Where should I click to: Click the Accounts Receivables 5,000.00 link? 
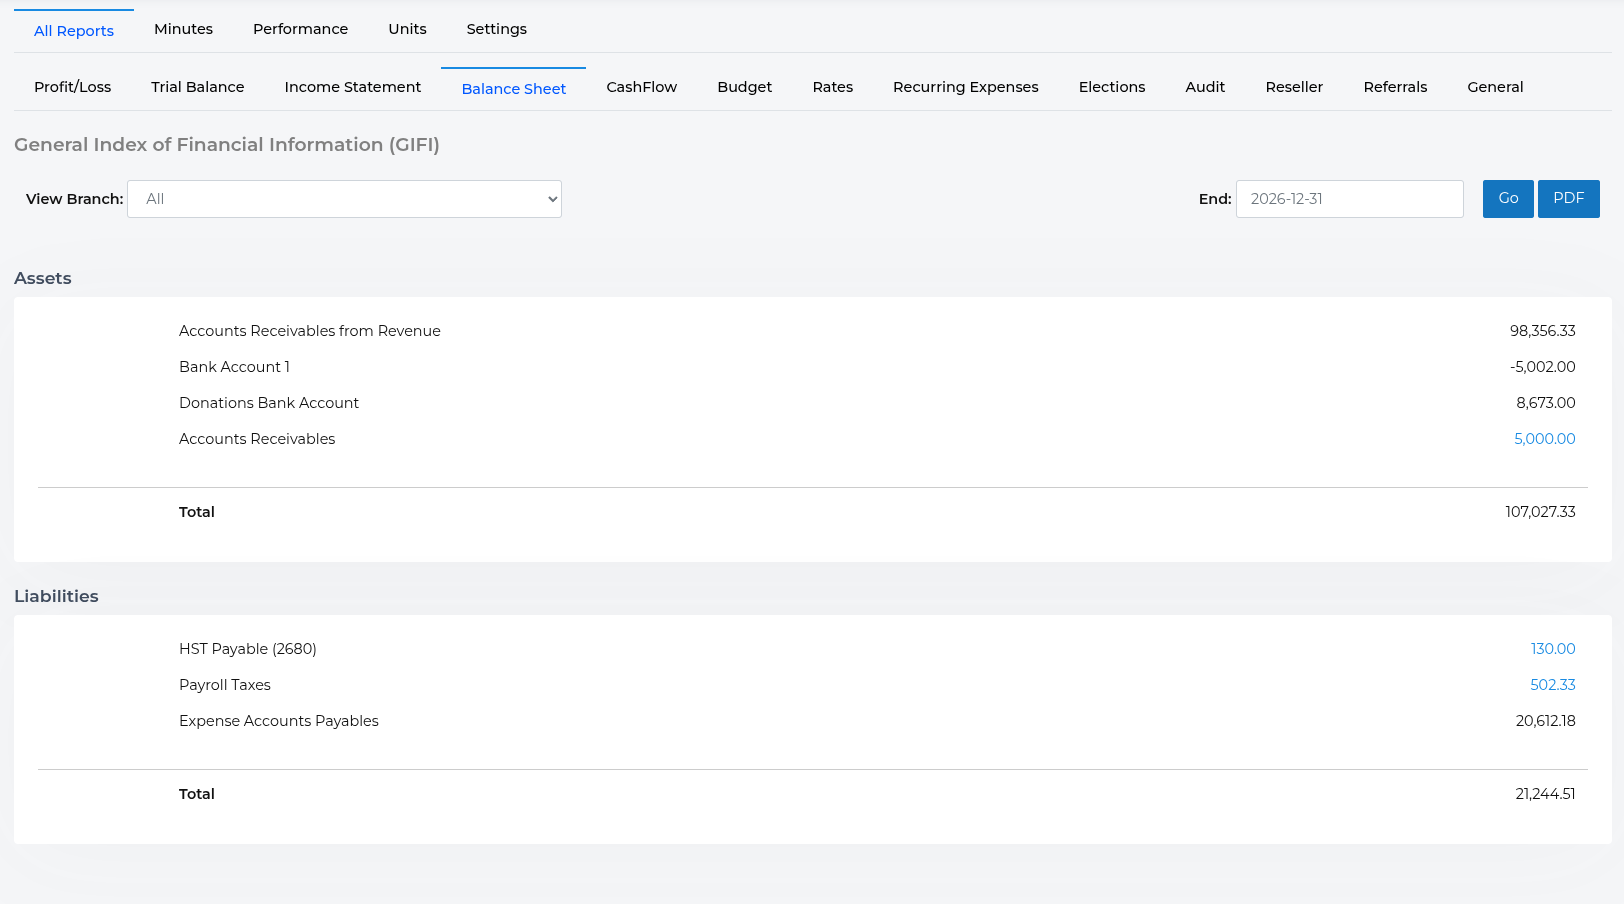1544,439
